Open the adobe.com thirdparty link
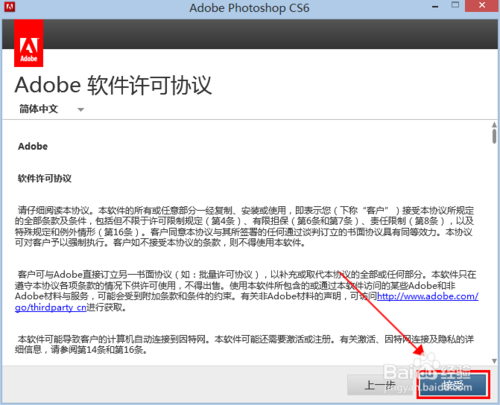This screenshot has width=500, height=405. tap(428, 296)
